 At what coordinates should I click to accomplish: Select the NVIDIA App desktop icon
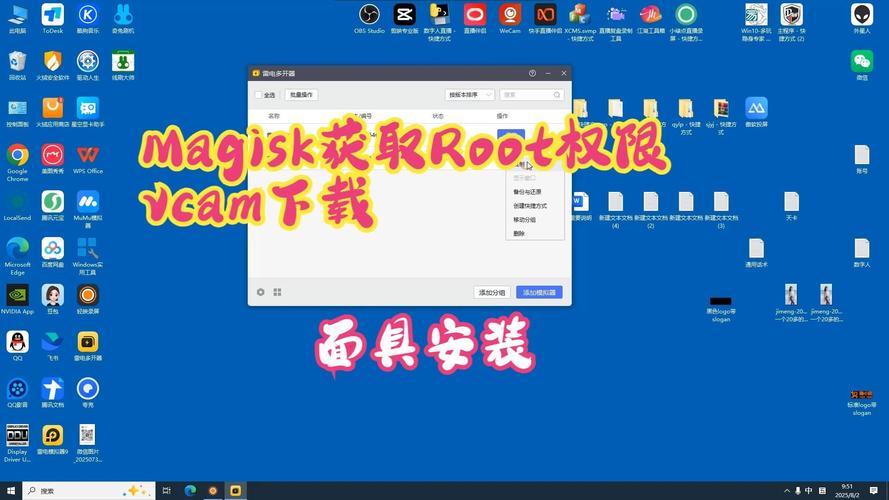(18, 299)
